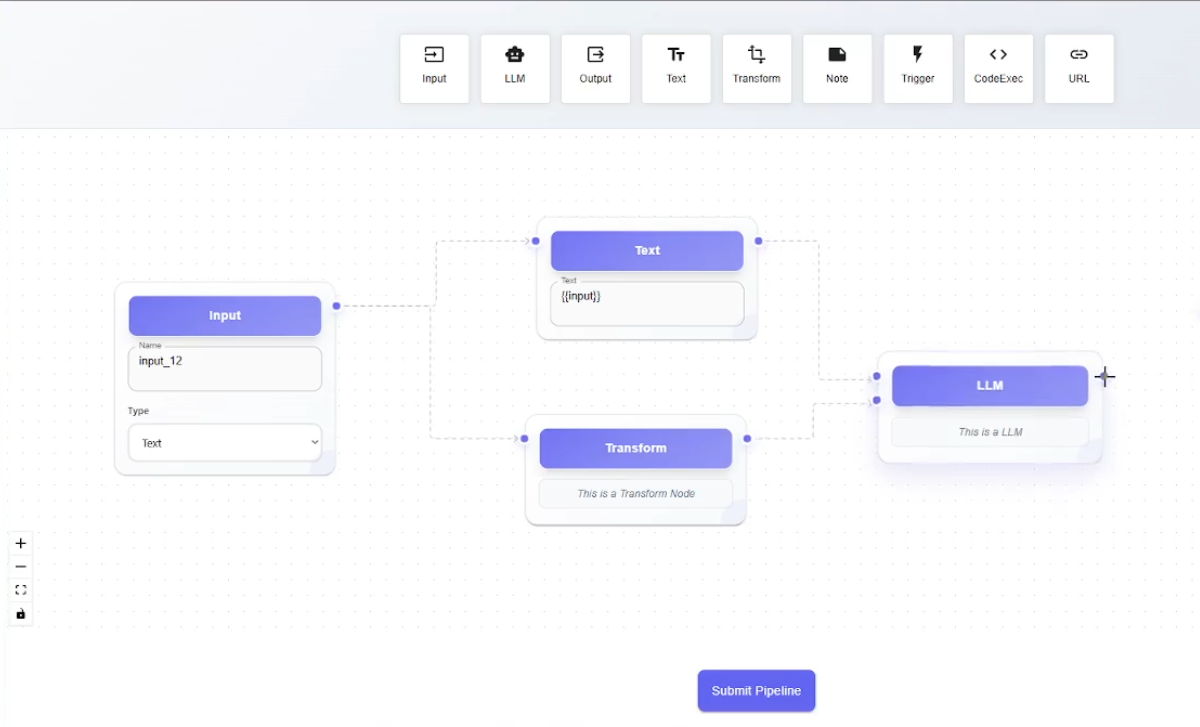Click the Name field containing input_12
Viewport: 1200px width, 727px height.
(225, 368)
